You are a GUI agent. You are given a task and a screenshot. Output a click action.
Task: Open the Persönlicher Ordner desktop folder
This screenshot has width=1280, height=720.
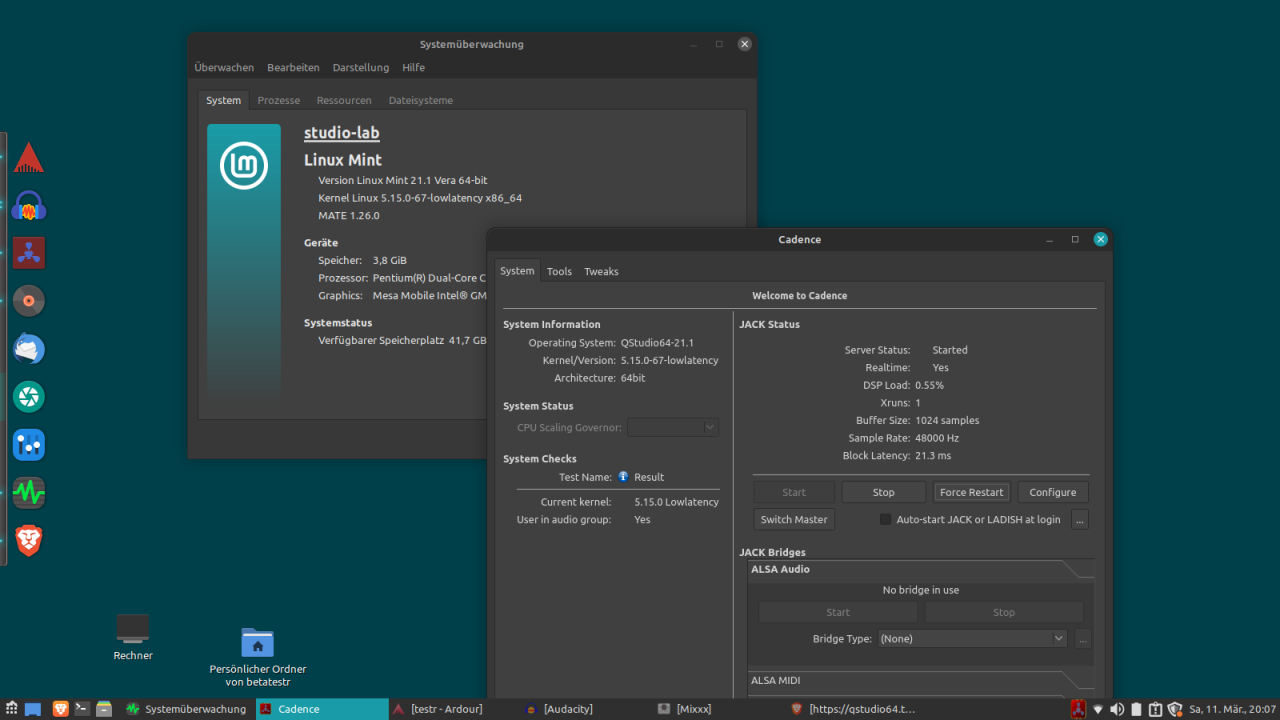257,643
